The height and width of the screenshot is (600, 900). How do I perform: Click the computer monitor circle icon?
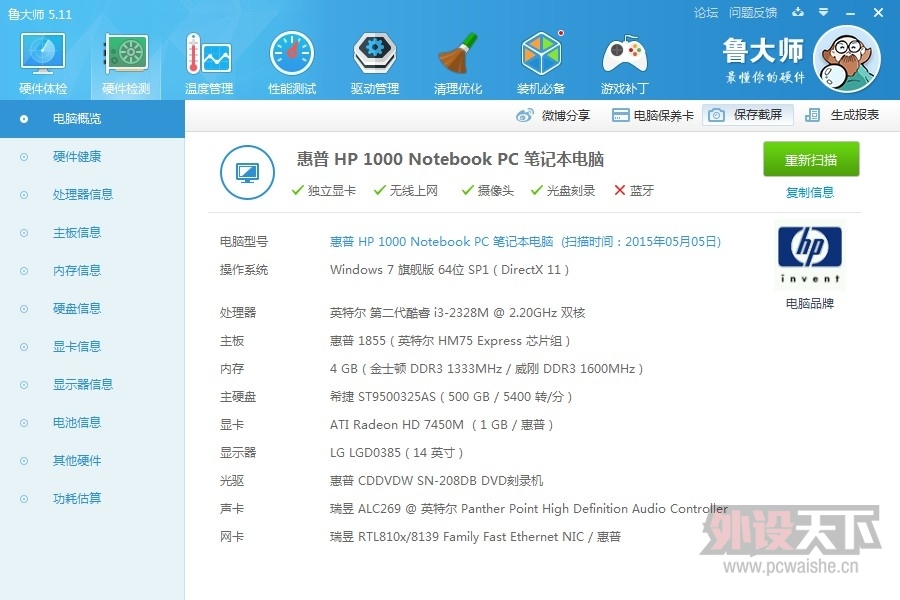247,172
